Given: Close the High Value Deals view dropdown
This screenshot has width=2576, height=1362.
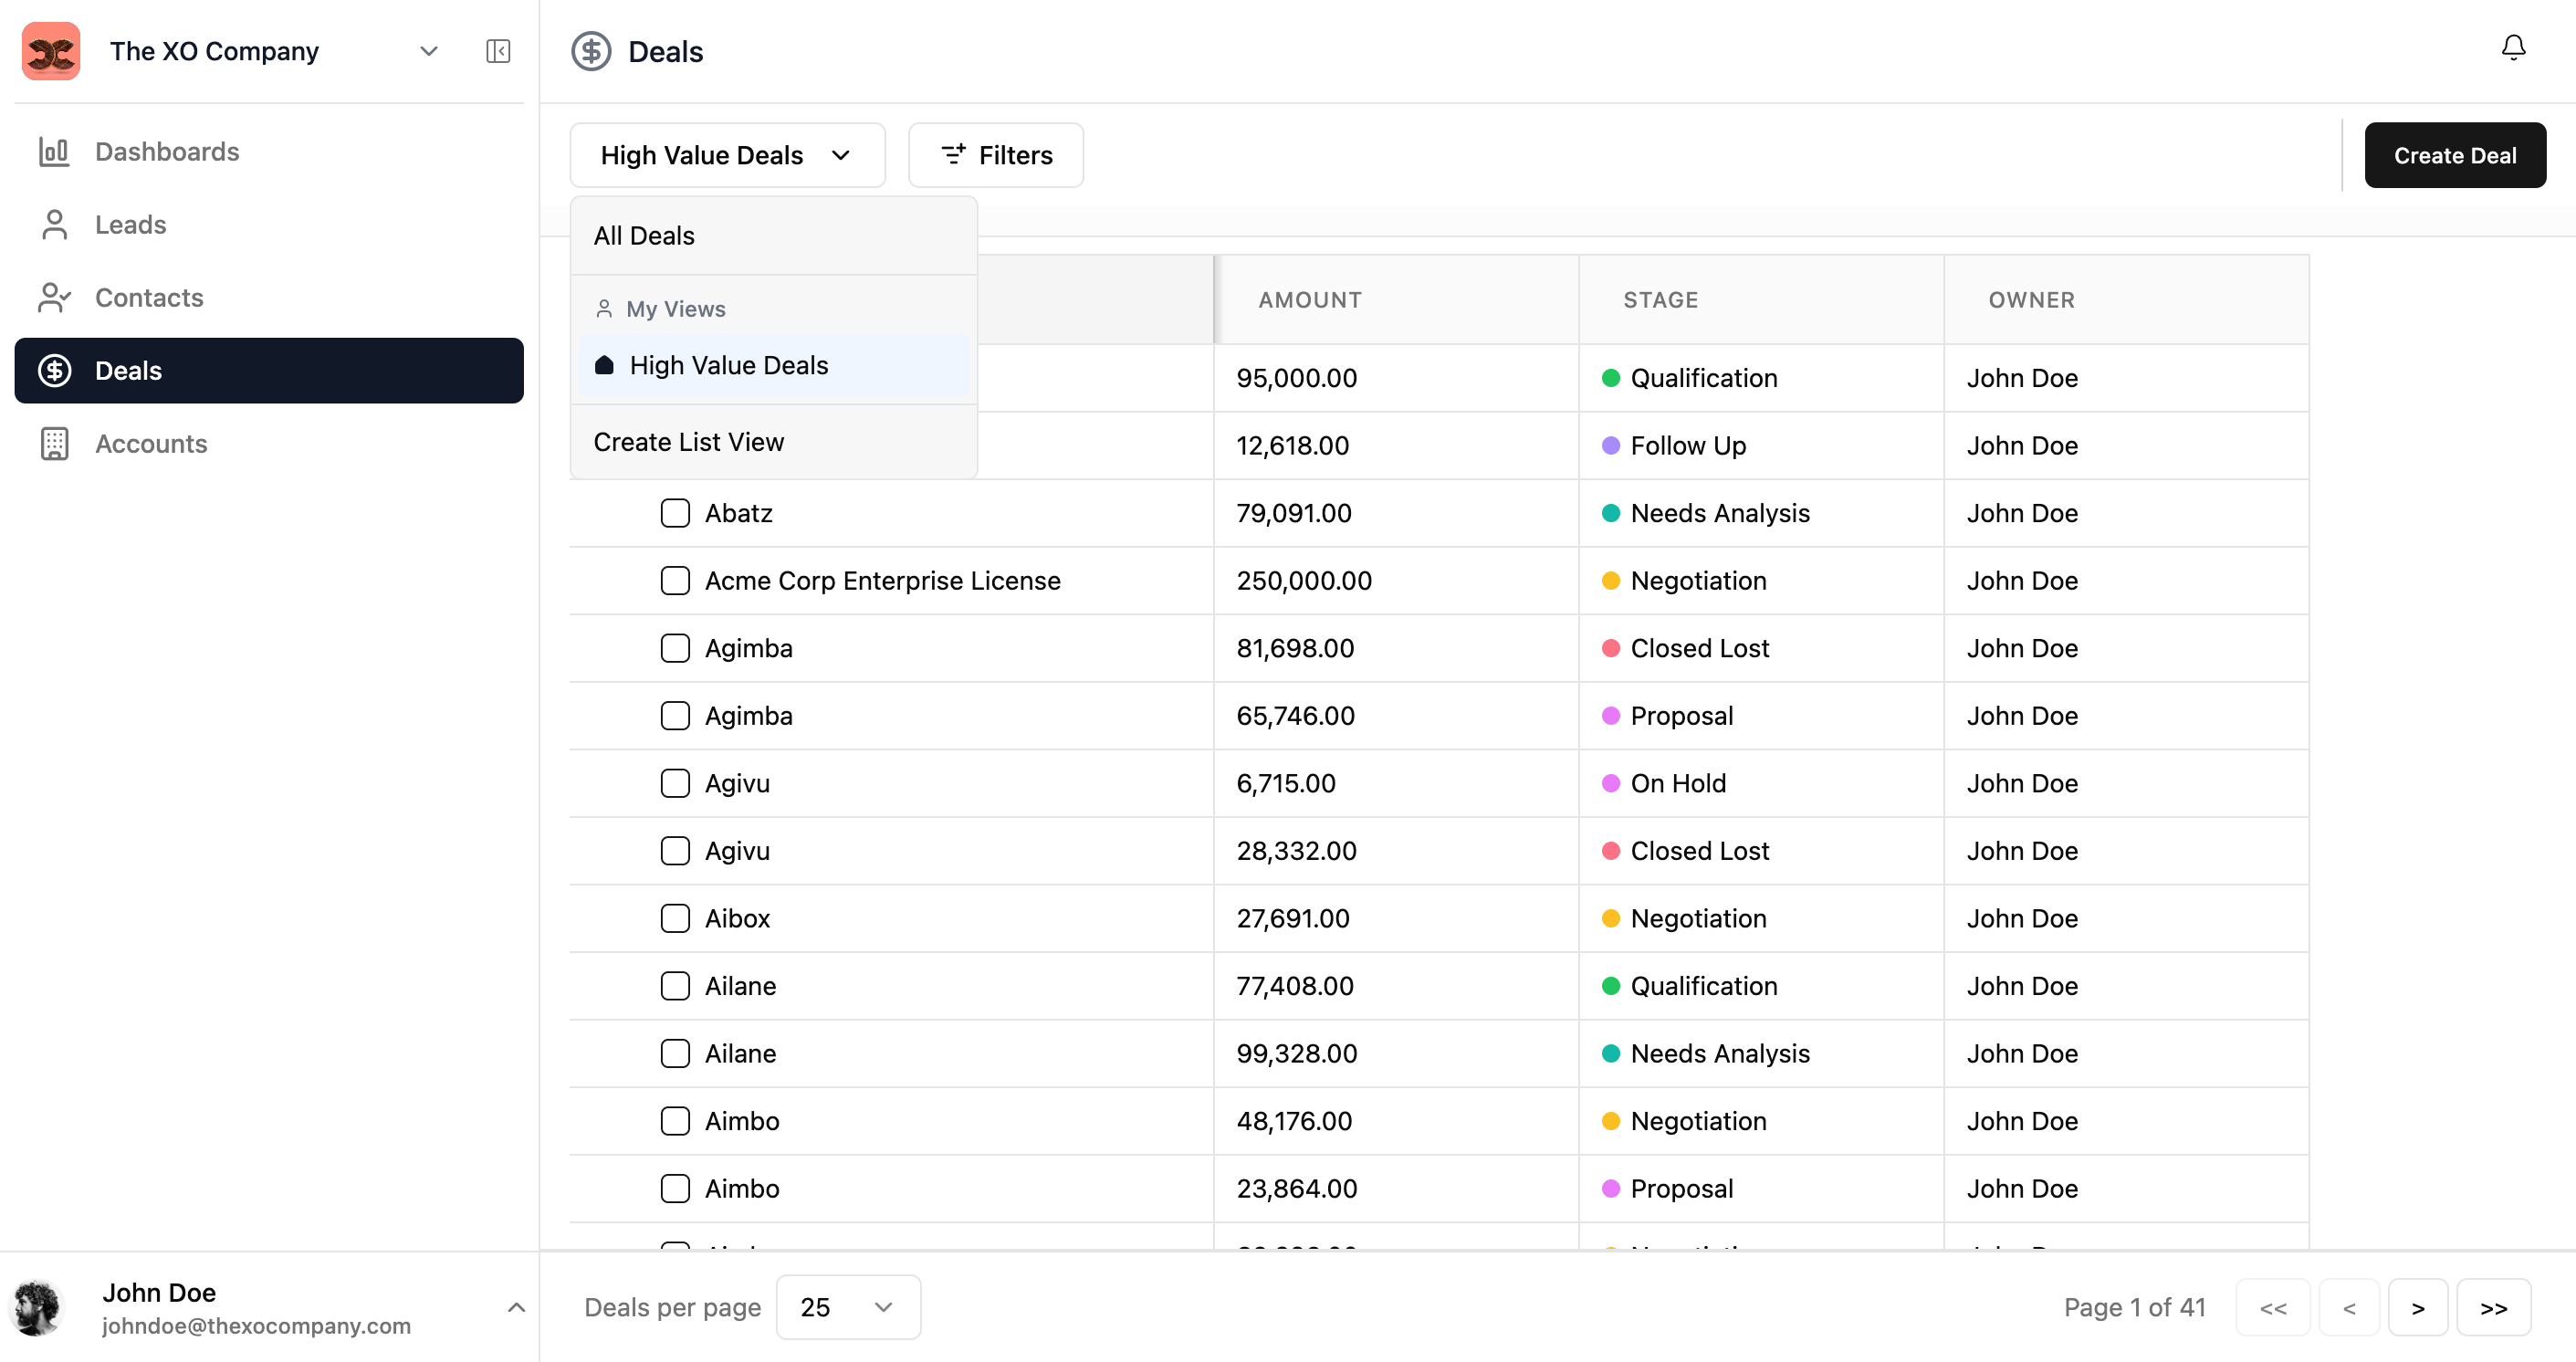Looking at the screenshot, I should pos(727,155).
